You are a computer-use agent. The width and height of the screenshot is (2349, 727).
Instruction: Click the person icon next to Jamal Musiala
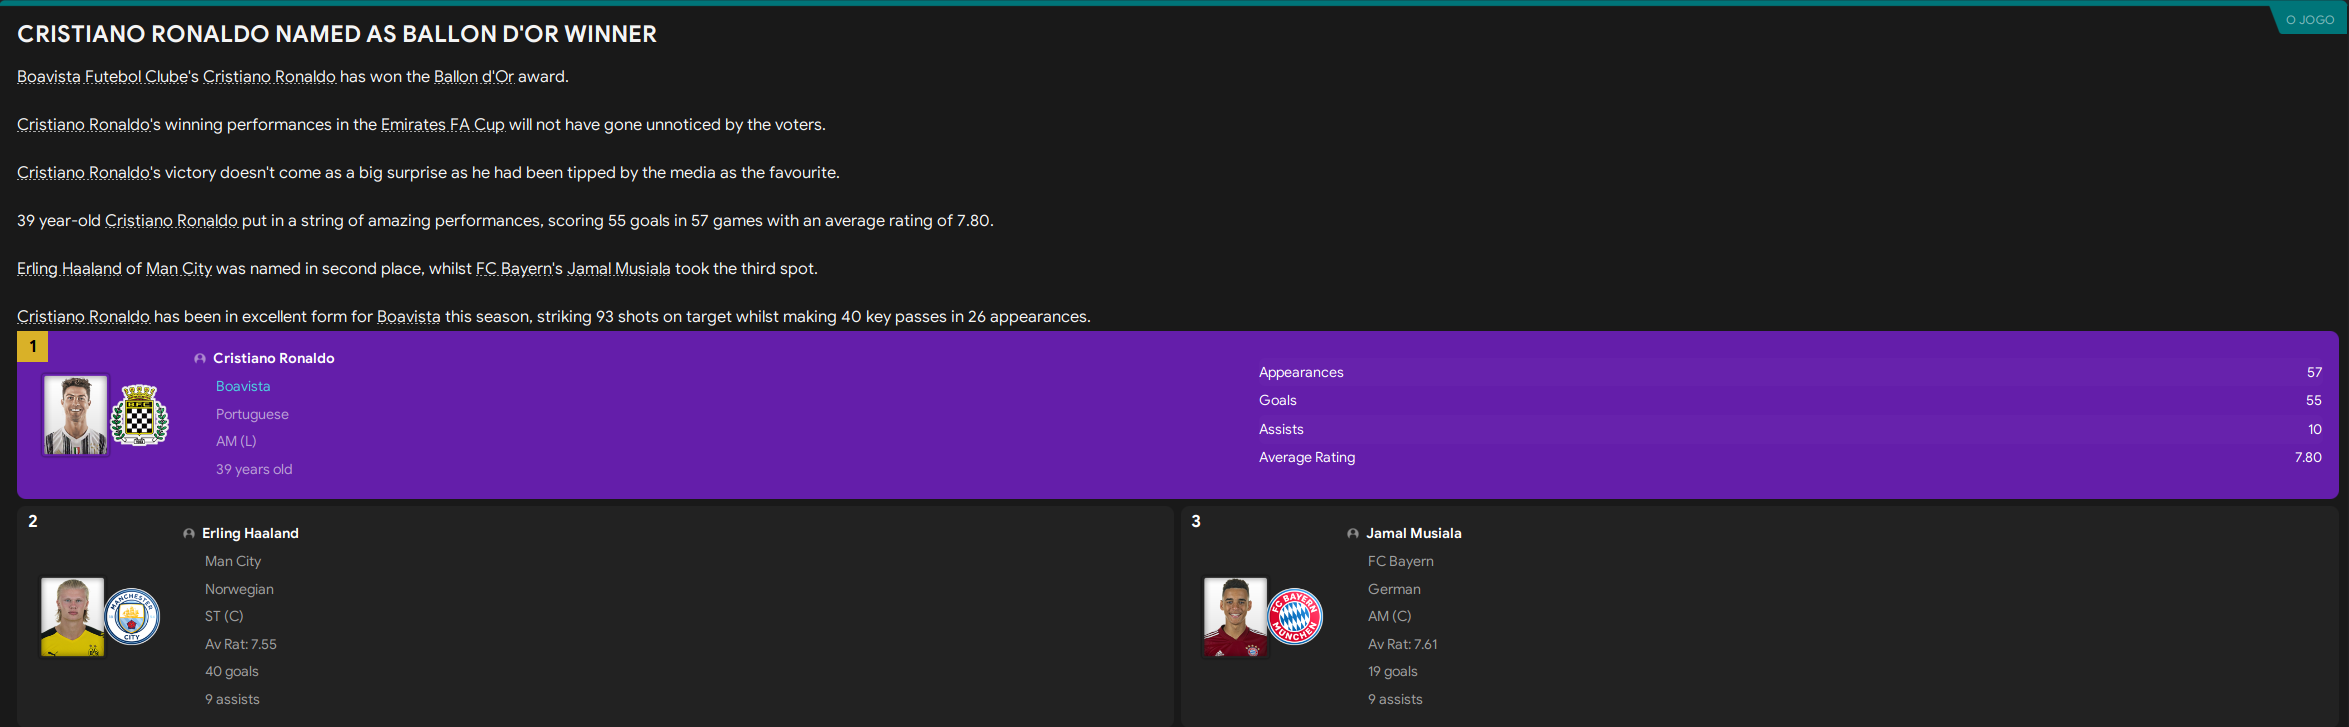1353,534
